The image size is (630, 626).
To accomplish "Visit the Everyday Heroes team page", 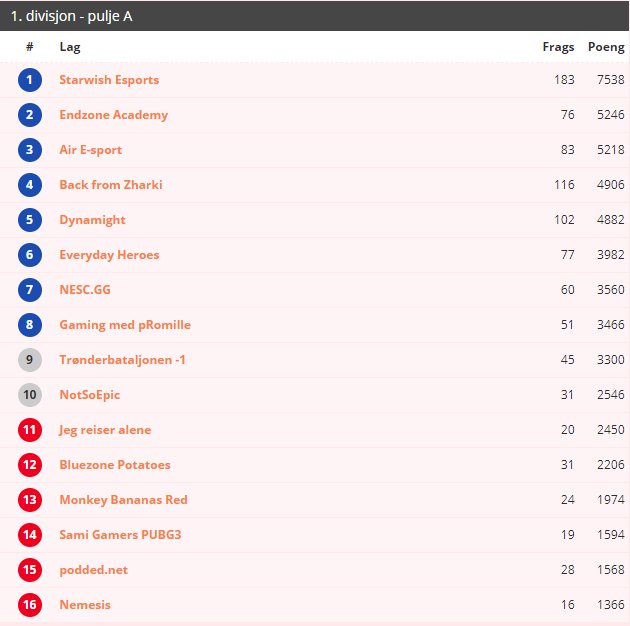I will [109, 255].
